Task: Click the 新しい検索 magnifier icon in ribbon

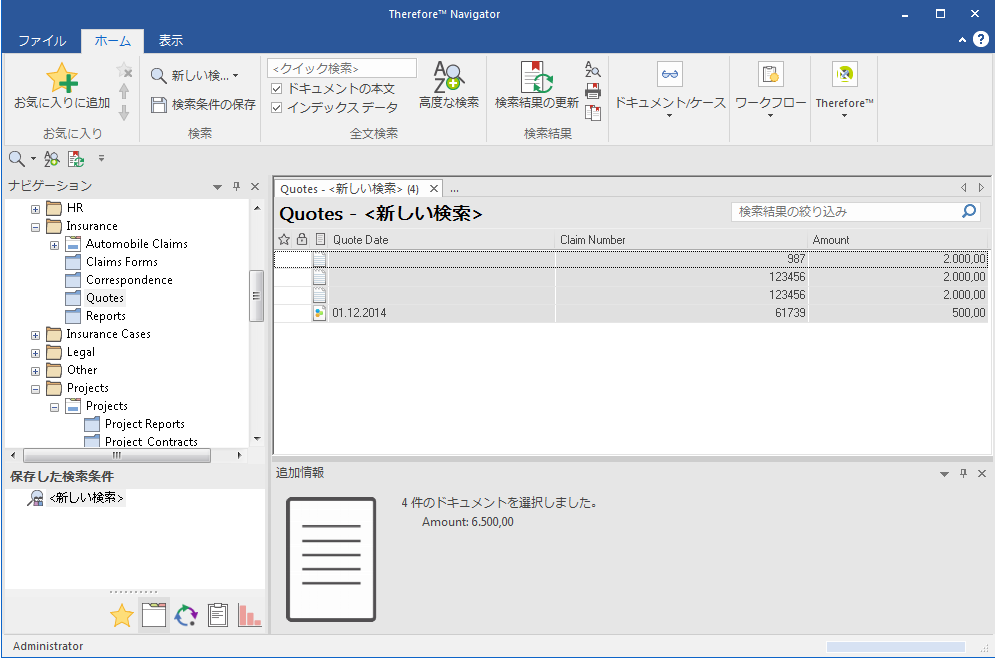Action: click(159, 76)
